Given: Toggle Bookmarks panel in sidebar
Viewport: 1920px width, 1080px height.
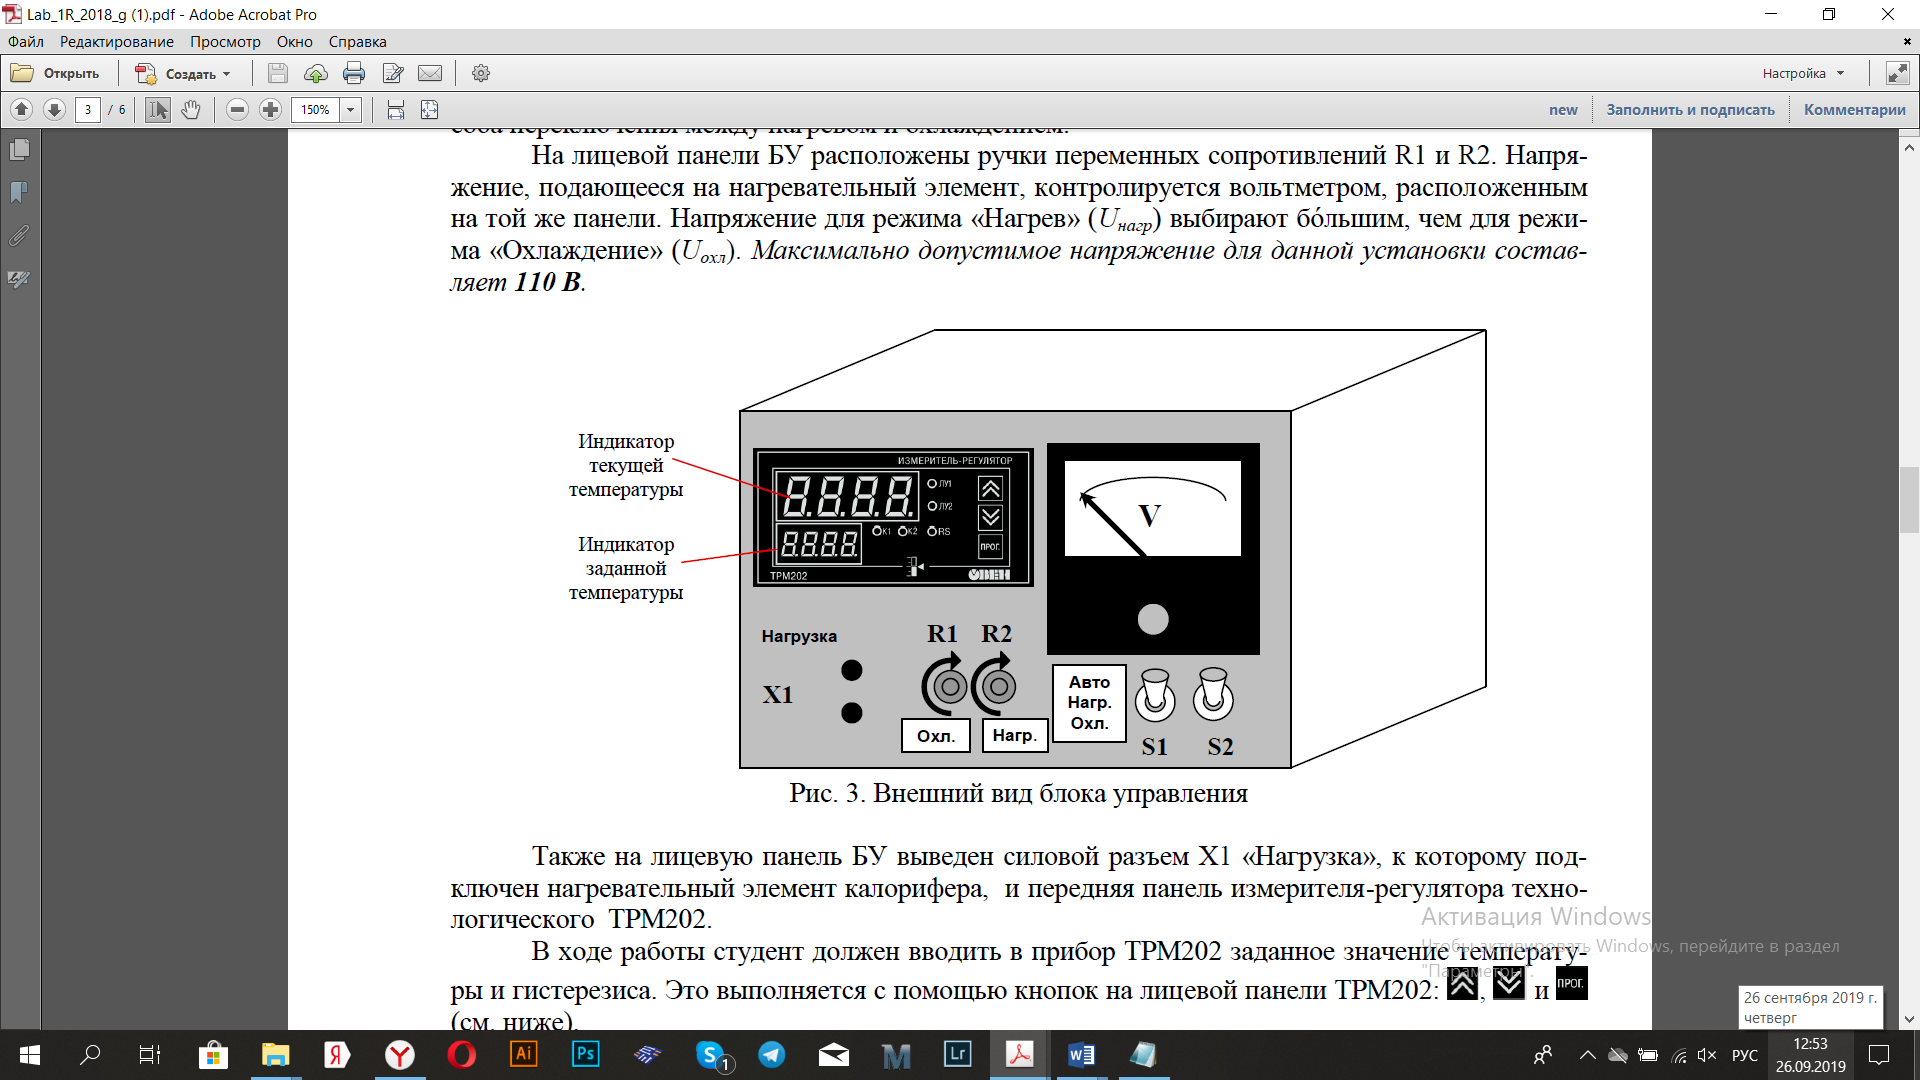Looking at the screenshot, I should 19,192.
